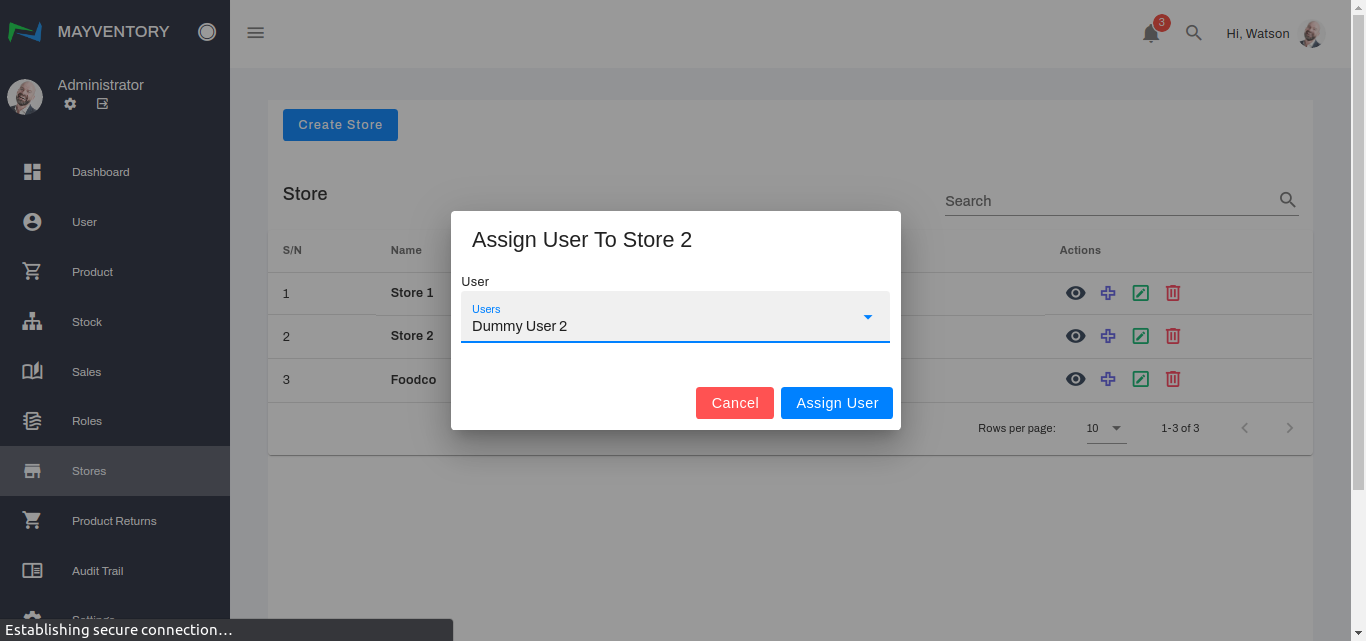Screen dimensions: 1366x641
Task: Click the edit icon for Store 2
Action: [x=1140, y=336]
